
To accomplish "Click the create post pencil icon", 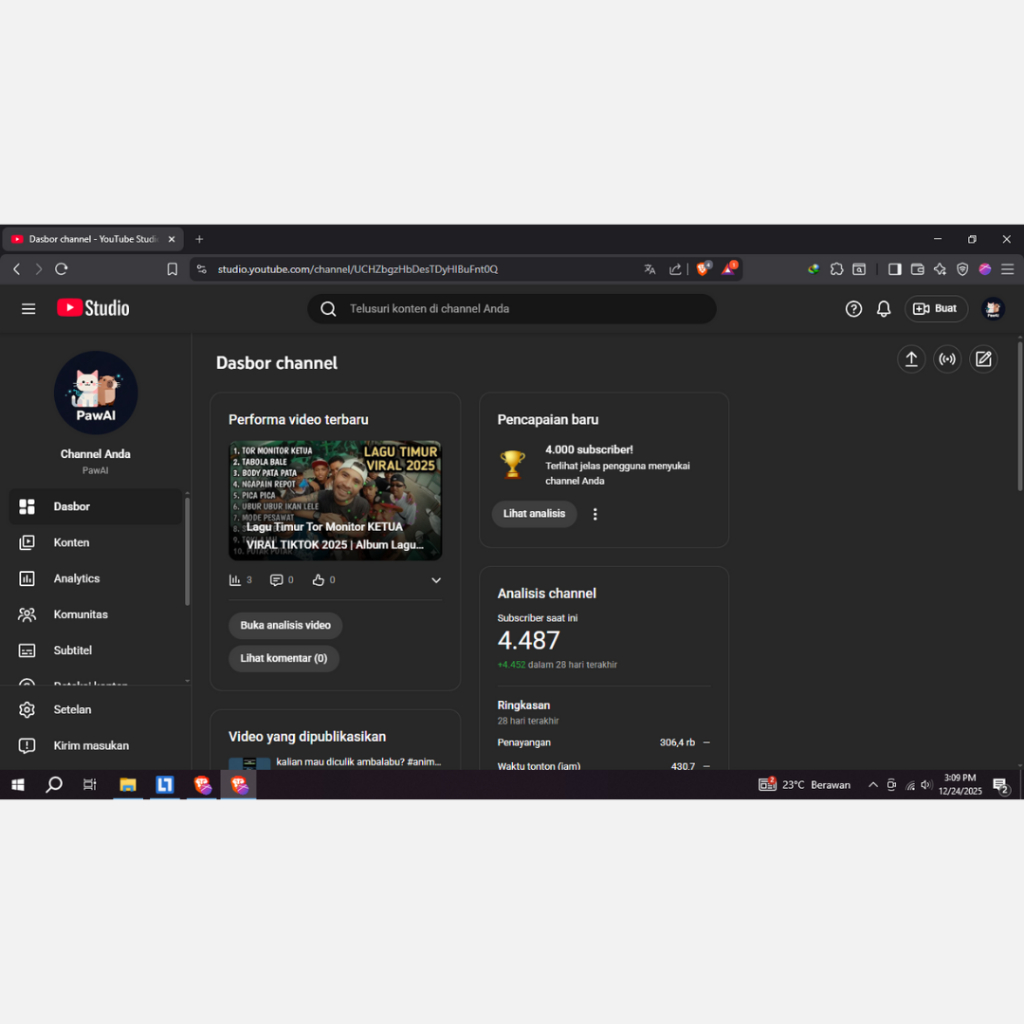I will 983,359.
